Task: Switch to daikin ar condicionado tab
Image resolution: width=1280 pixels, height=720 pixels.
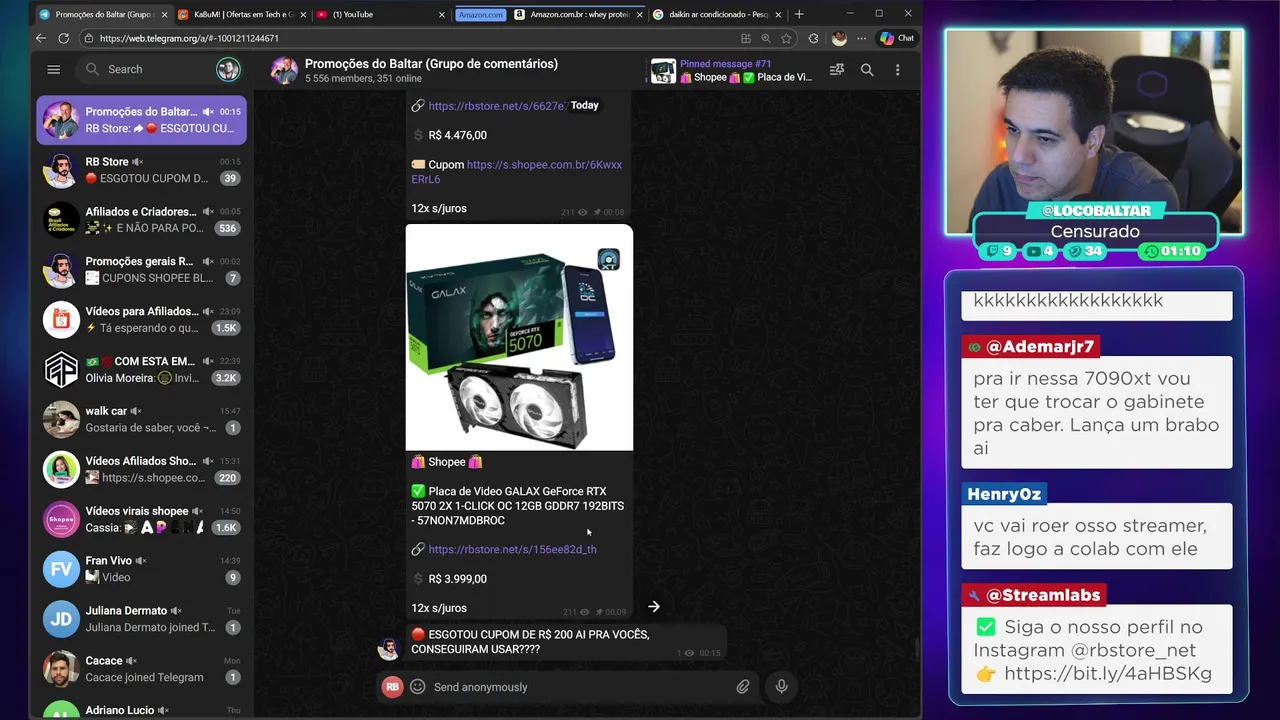Action: click(x=715, y=14)
